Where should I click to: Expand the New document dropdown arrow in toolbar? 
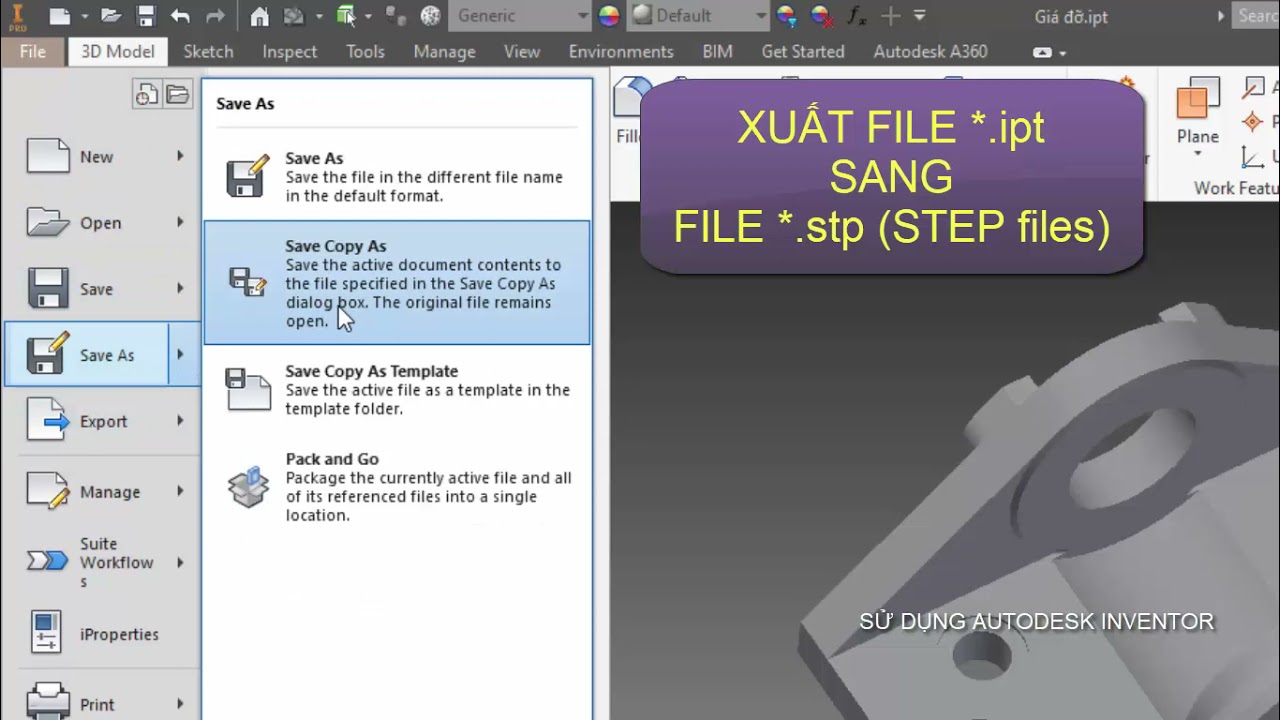(x=84, y=16)
